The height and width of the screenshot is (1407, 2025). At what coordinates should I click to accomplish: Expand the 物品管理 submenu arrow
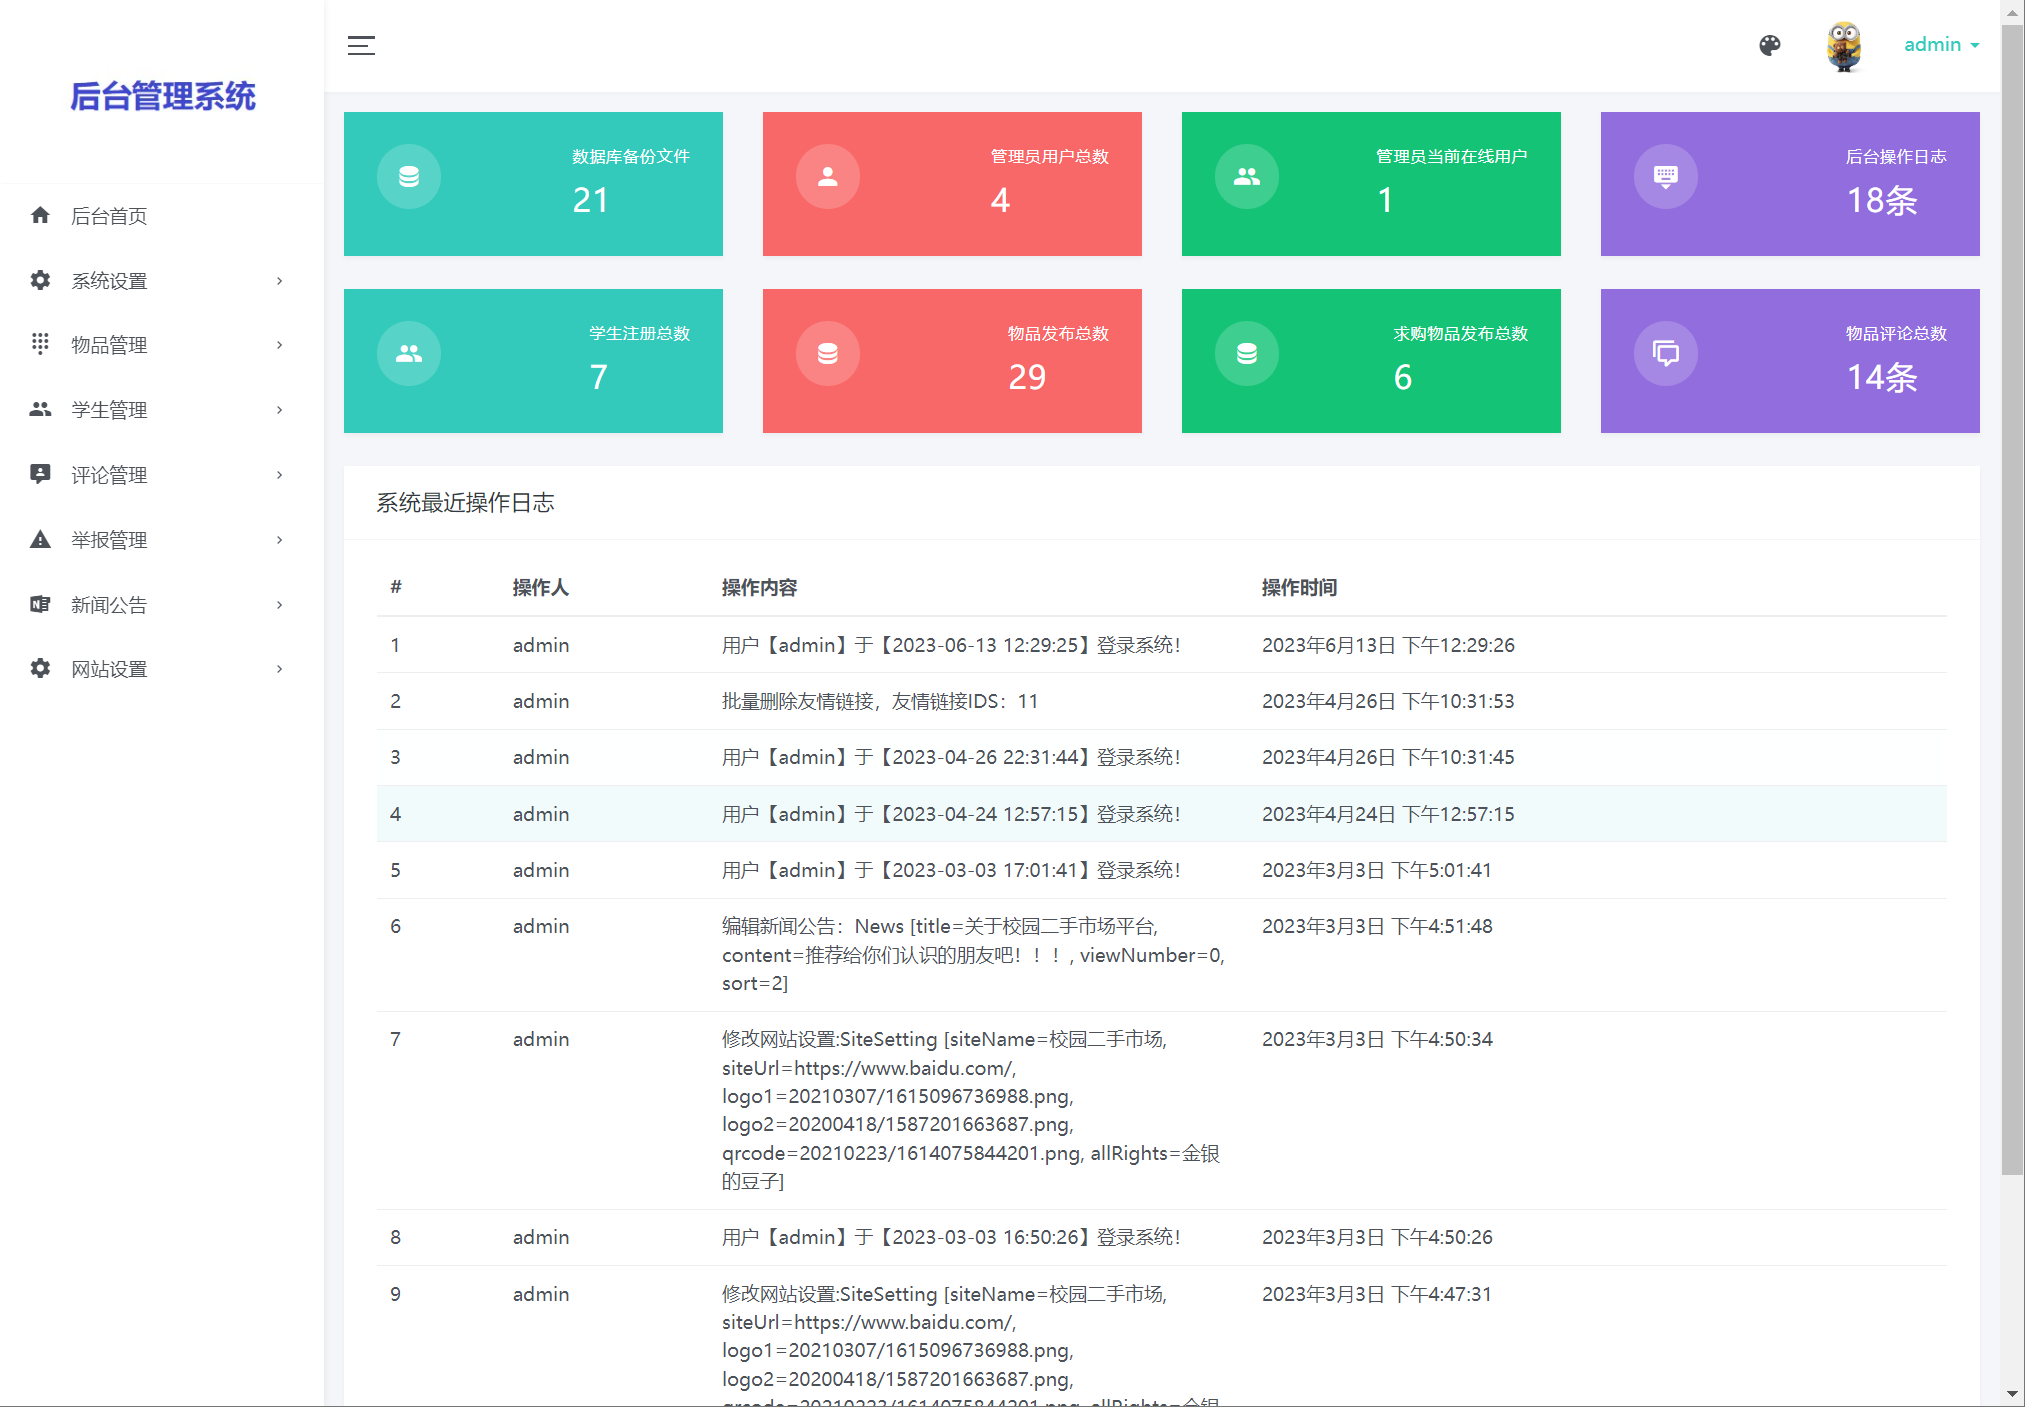(x=280, y=345)
